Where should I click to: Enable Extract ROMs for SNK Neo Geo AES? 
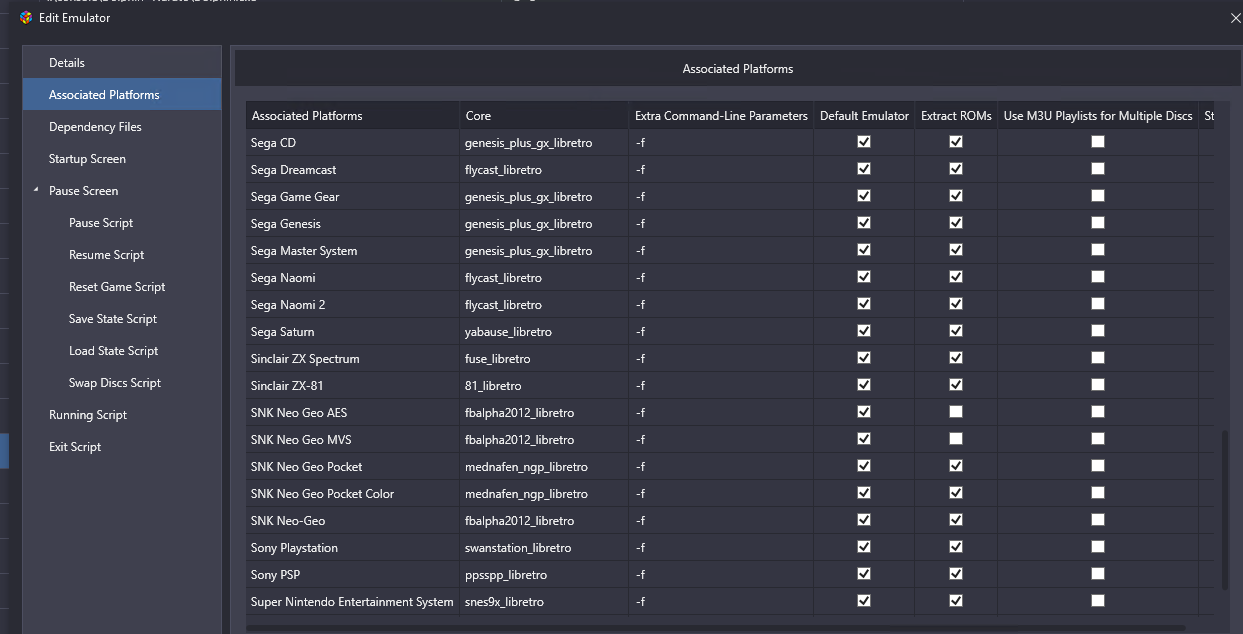[x=956, y=412]
